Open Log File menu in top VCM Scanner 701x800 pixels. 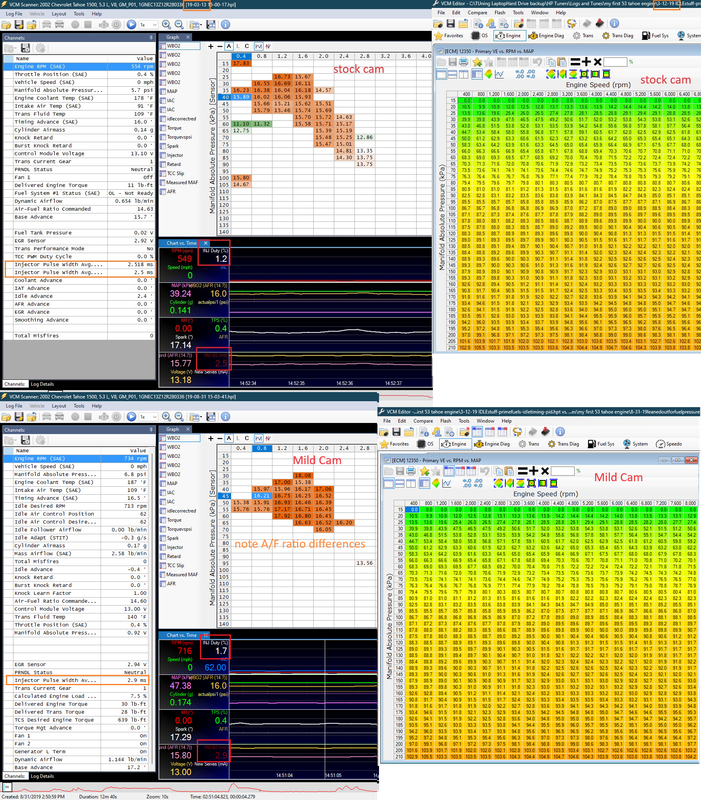click(14, 14)
